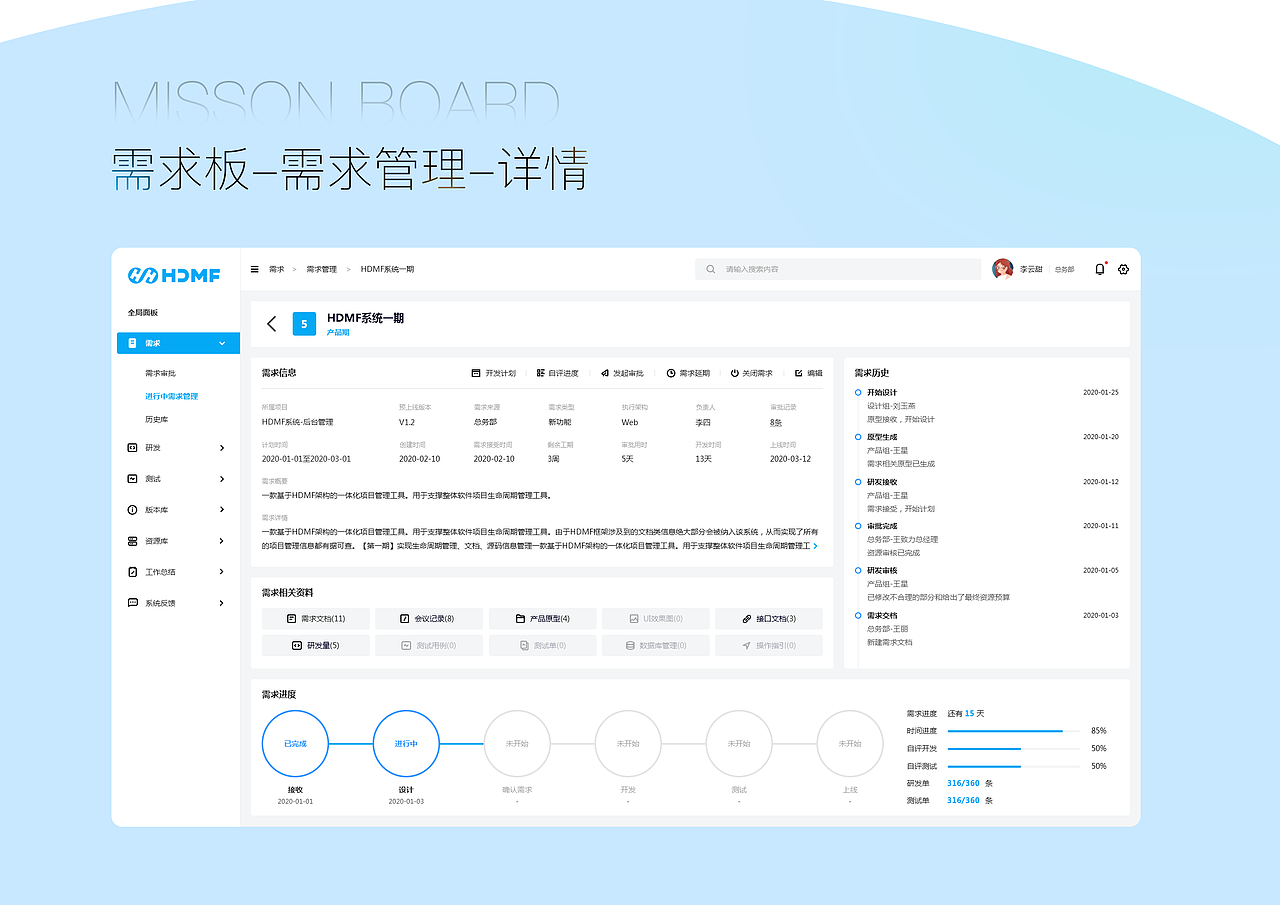Select 进行中需求管理 submenu item

(171, 396)
